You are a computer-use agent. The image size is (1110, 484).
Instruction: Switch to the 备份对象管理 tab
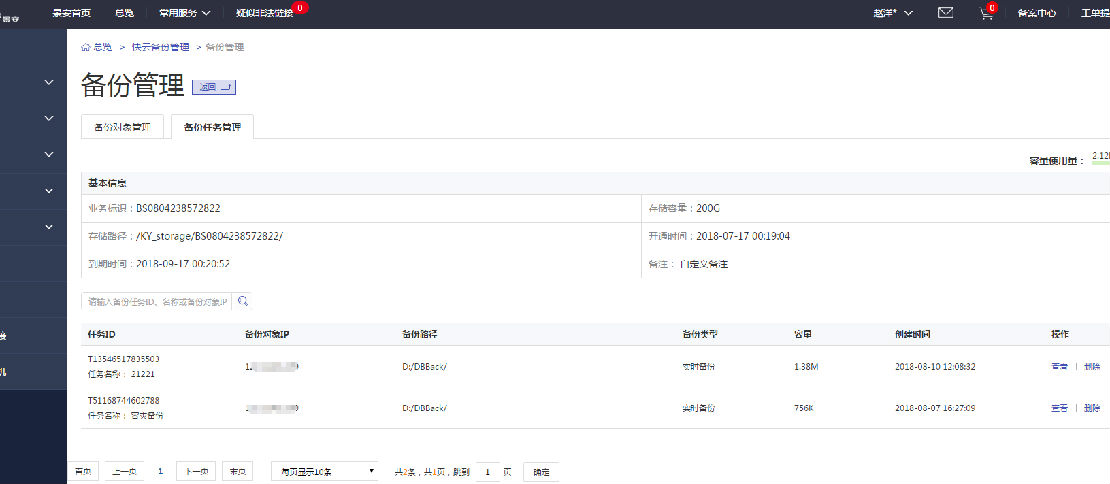122,127
